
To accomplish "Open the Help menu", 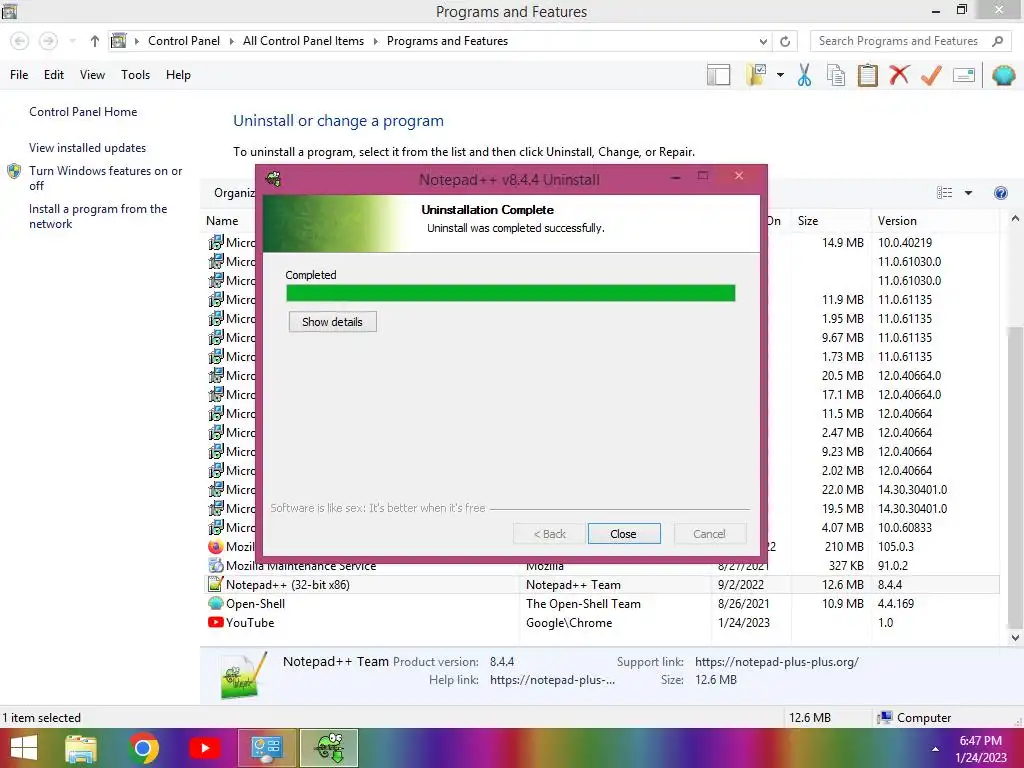I will [x=178, y=75].
